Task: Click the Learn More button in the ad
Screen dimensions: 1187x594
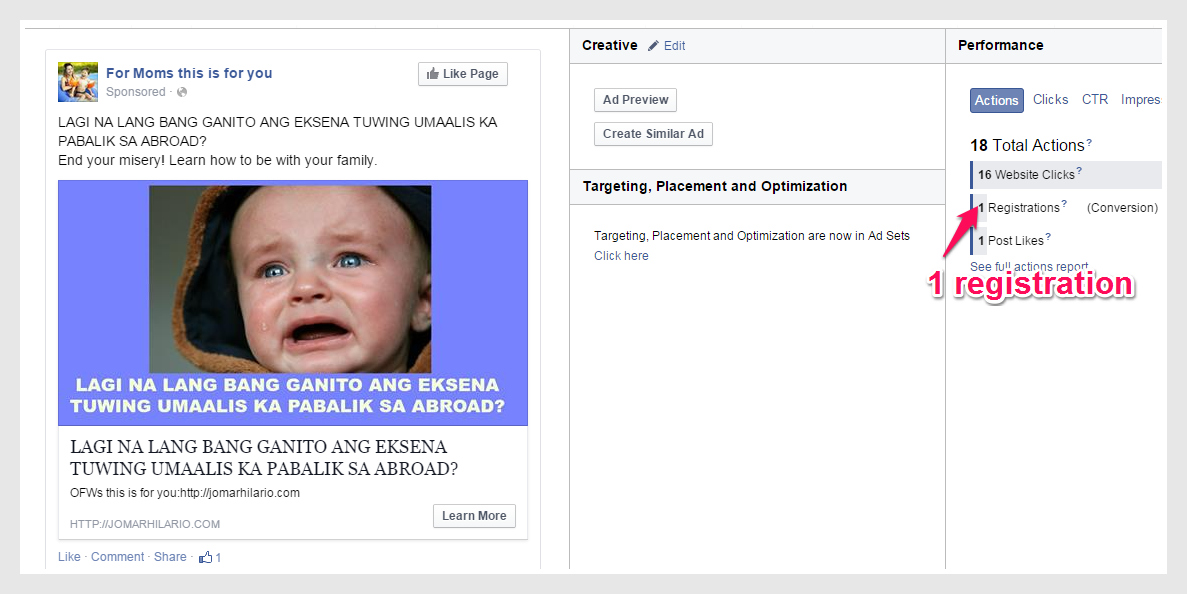Action: (x=474, y=516)
